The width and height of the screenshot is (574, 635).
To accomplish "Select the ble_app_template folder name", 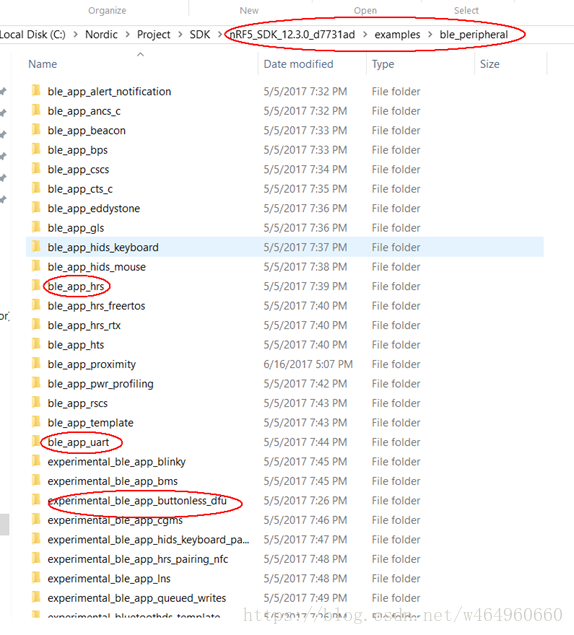I will (90, 423).
